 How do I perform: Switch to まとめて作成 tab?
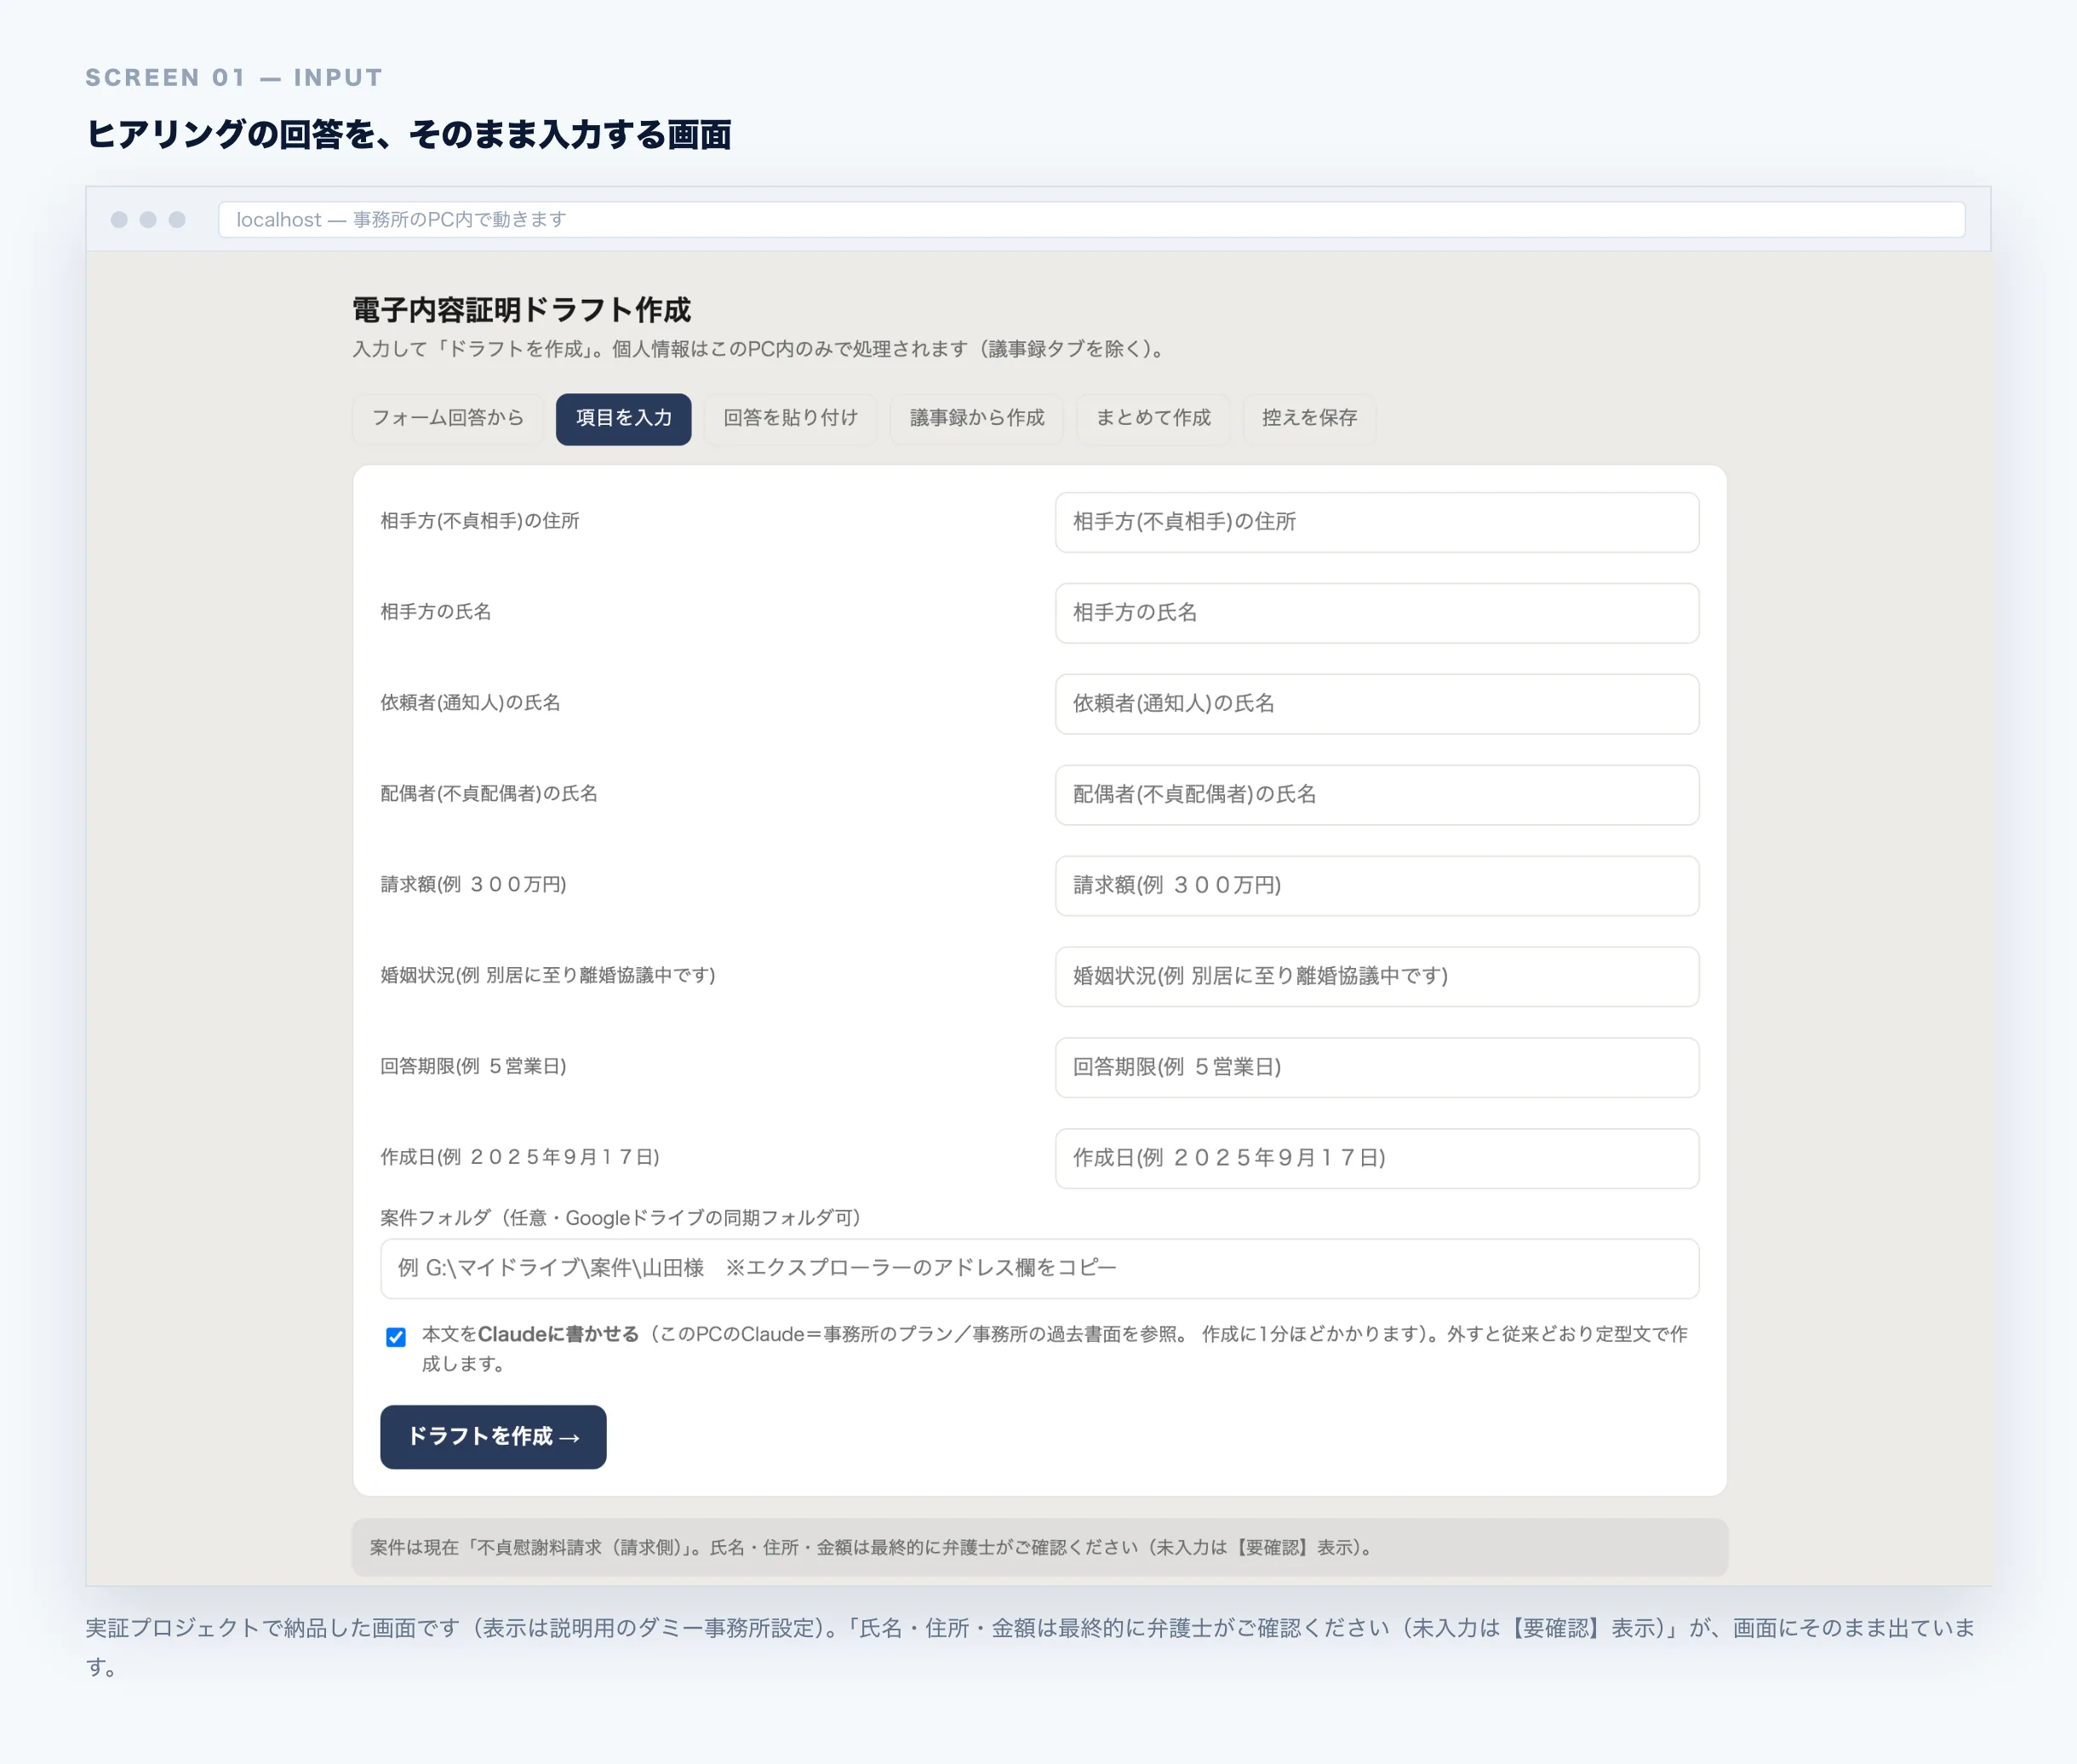coord(1152,418)
